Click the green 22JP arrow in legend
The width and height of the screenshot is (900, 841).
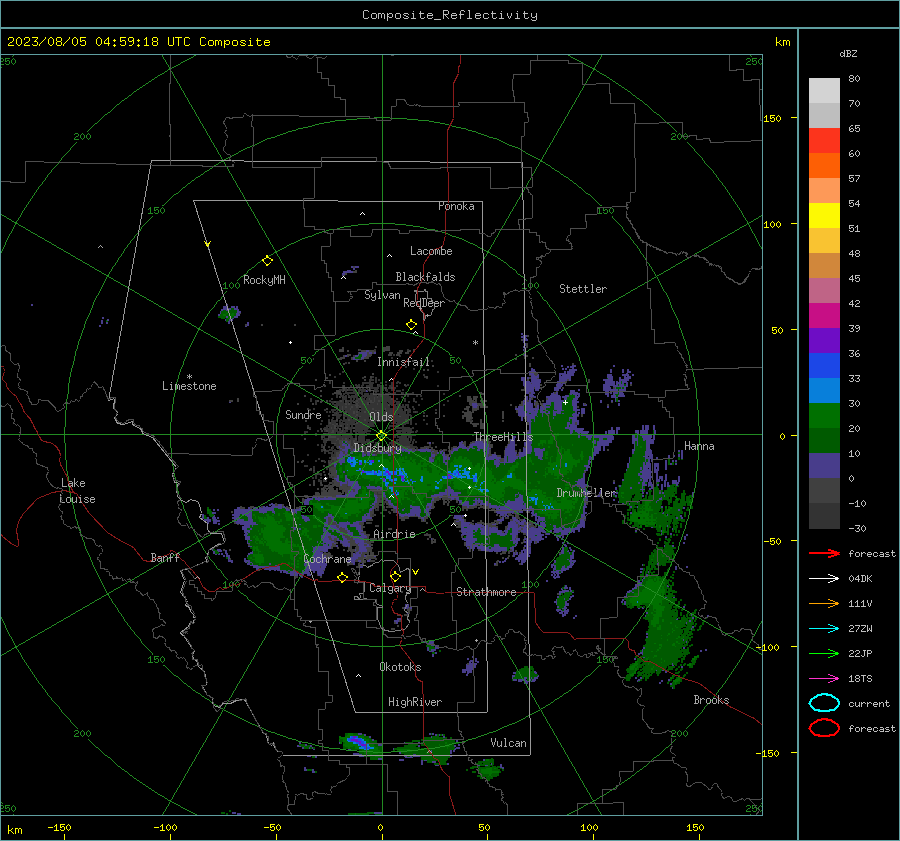pyautogui.click(x=824, y=653)
